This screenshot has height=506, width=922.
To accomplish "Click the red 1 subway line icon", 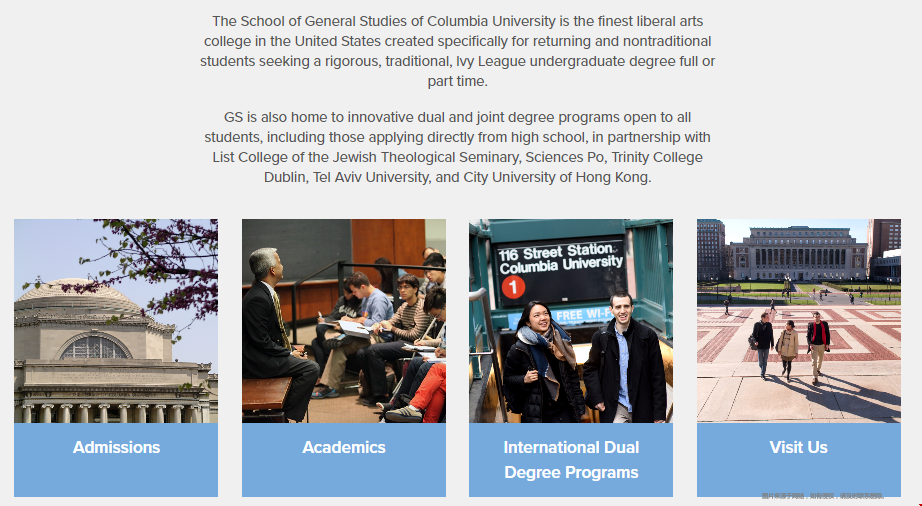I will tap(513, 288).
